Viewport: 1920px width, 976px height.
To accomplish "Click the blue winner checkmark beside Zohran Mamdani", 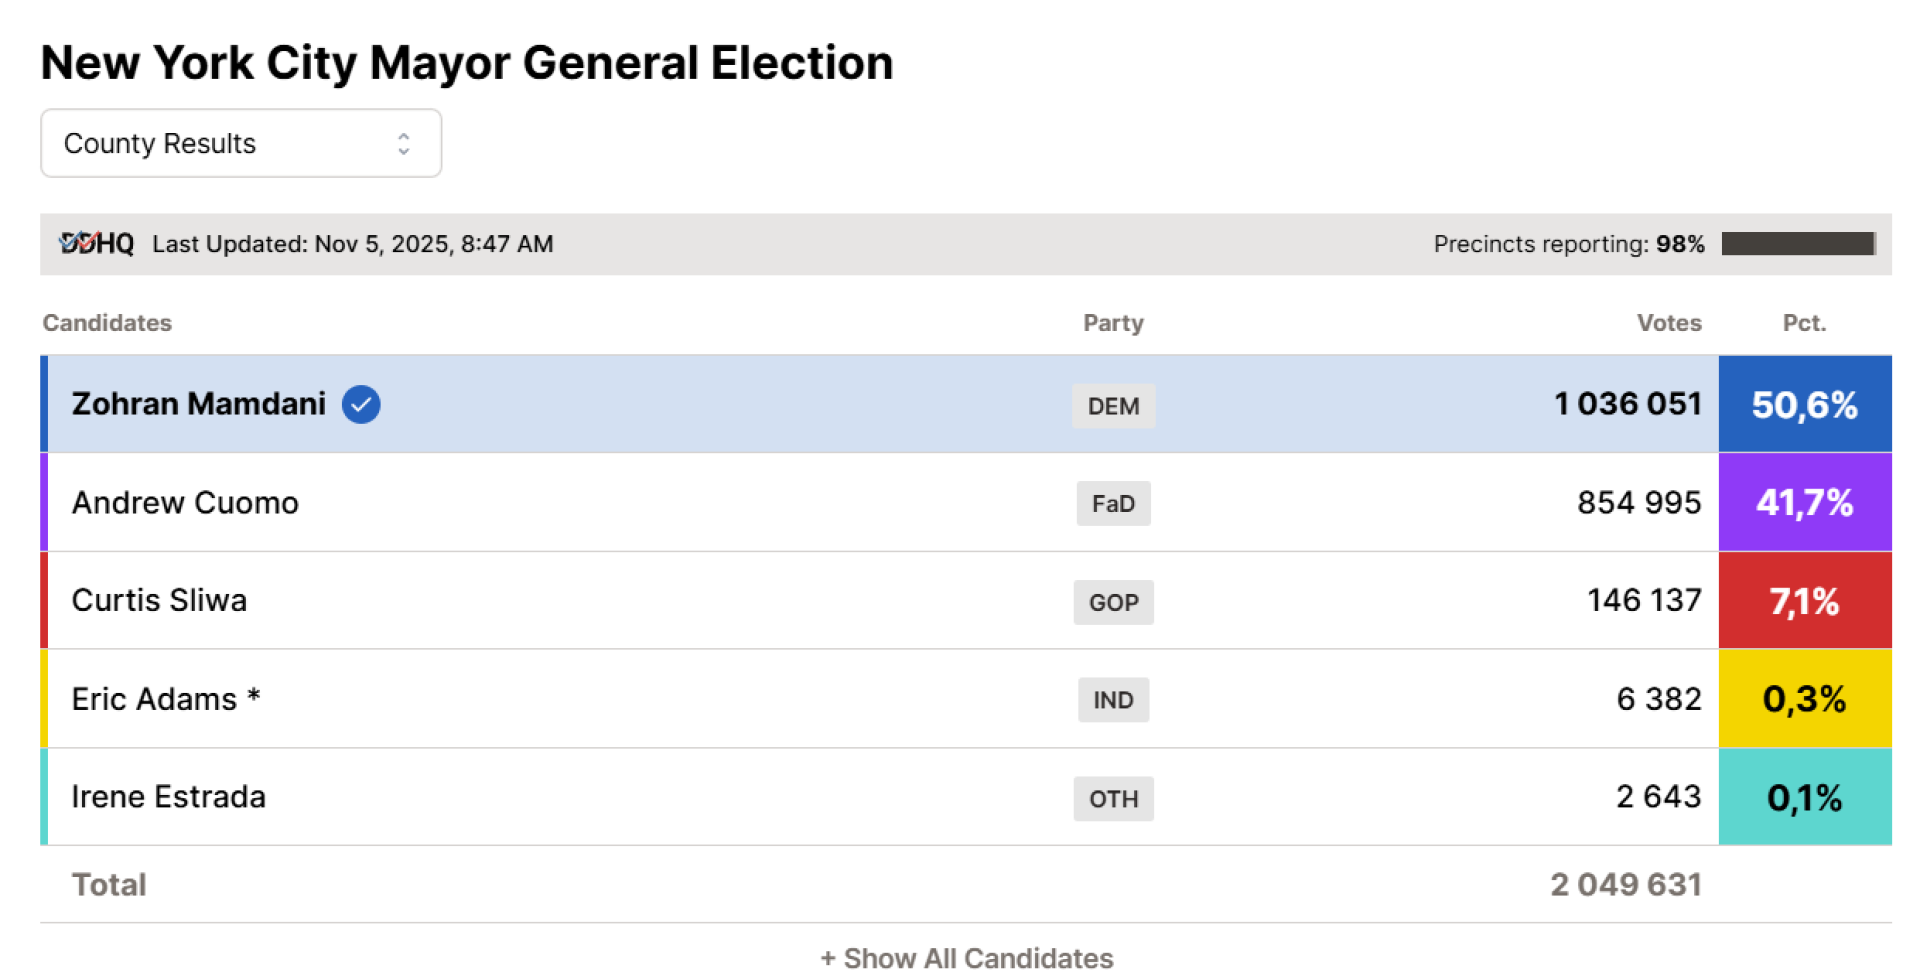I will click(361, 405).
